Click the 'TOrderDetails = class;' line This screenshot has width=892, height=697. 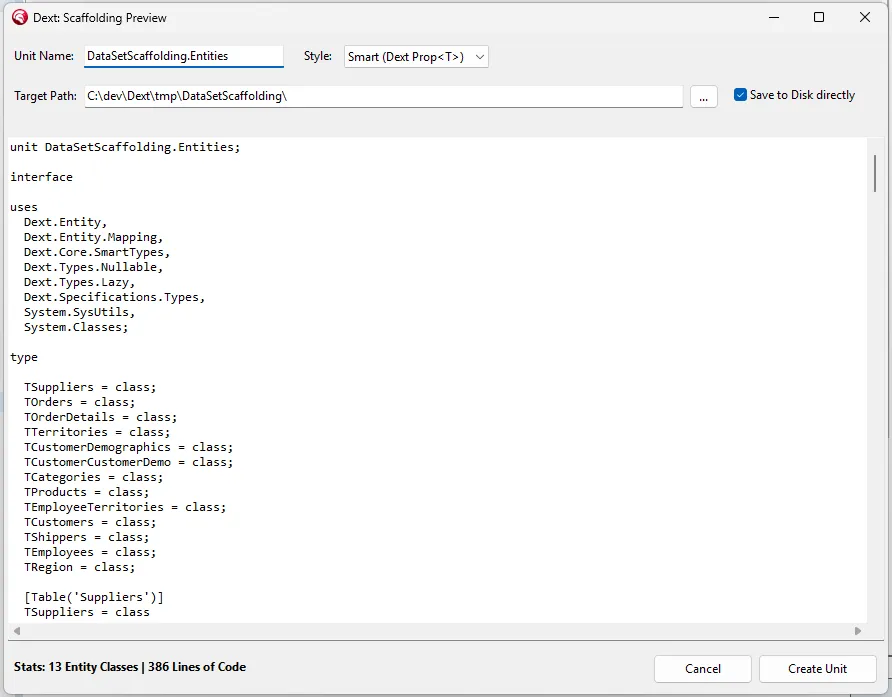(x=101, y=417)
